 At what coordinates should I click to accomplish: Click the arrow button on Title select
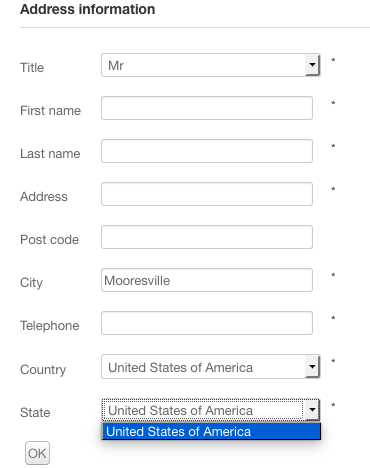pos(312,65)
